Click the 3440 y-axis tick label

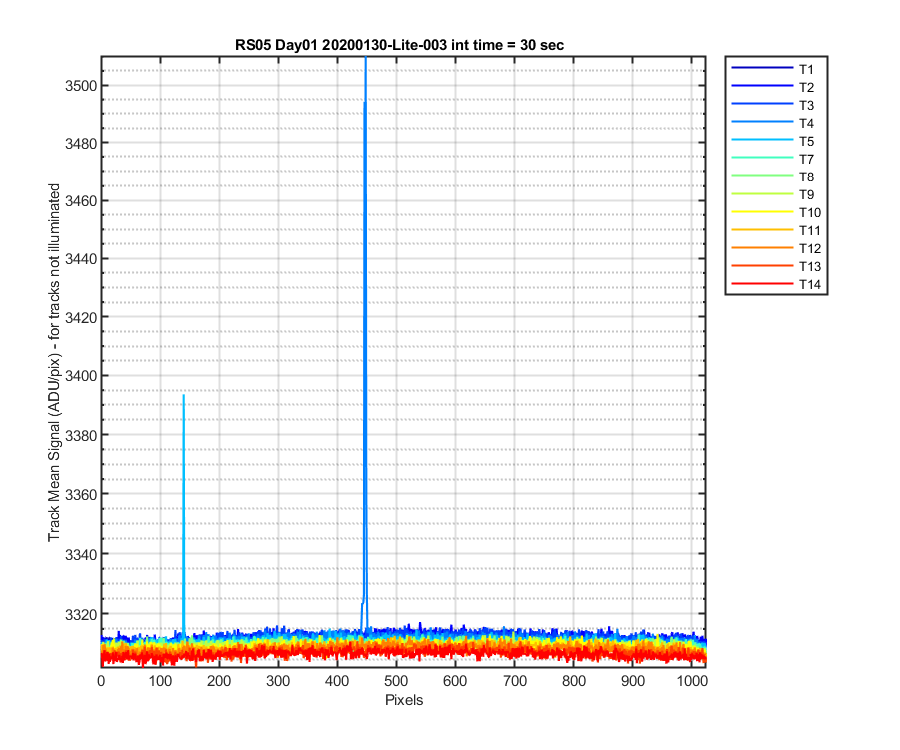(x=81, y=259)
